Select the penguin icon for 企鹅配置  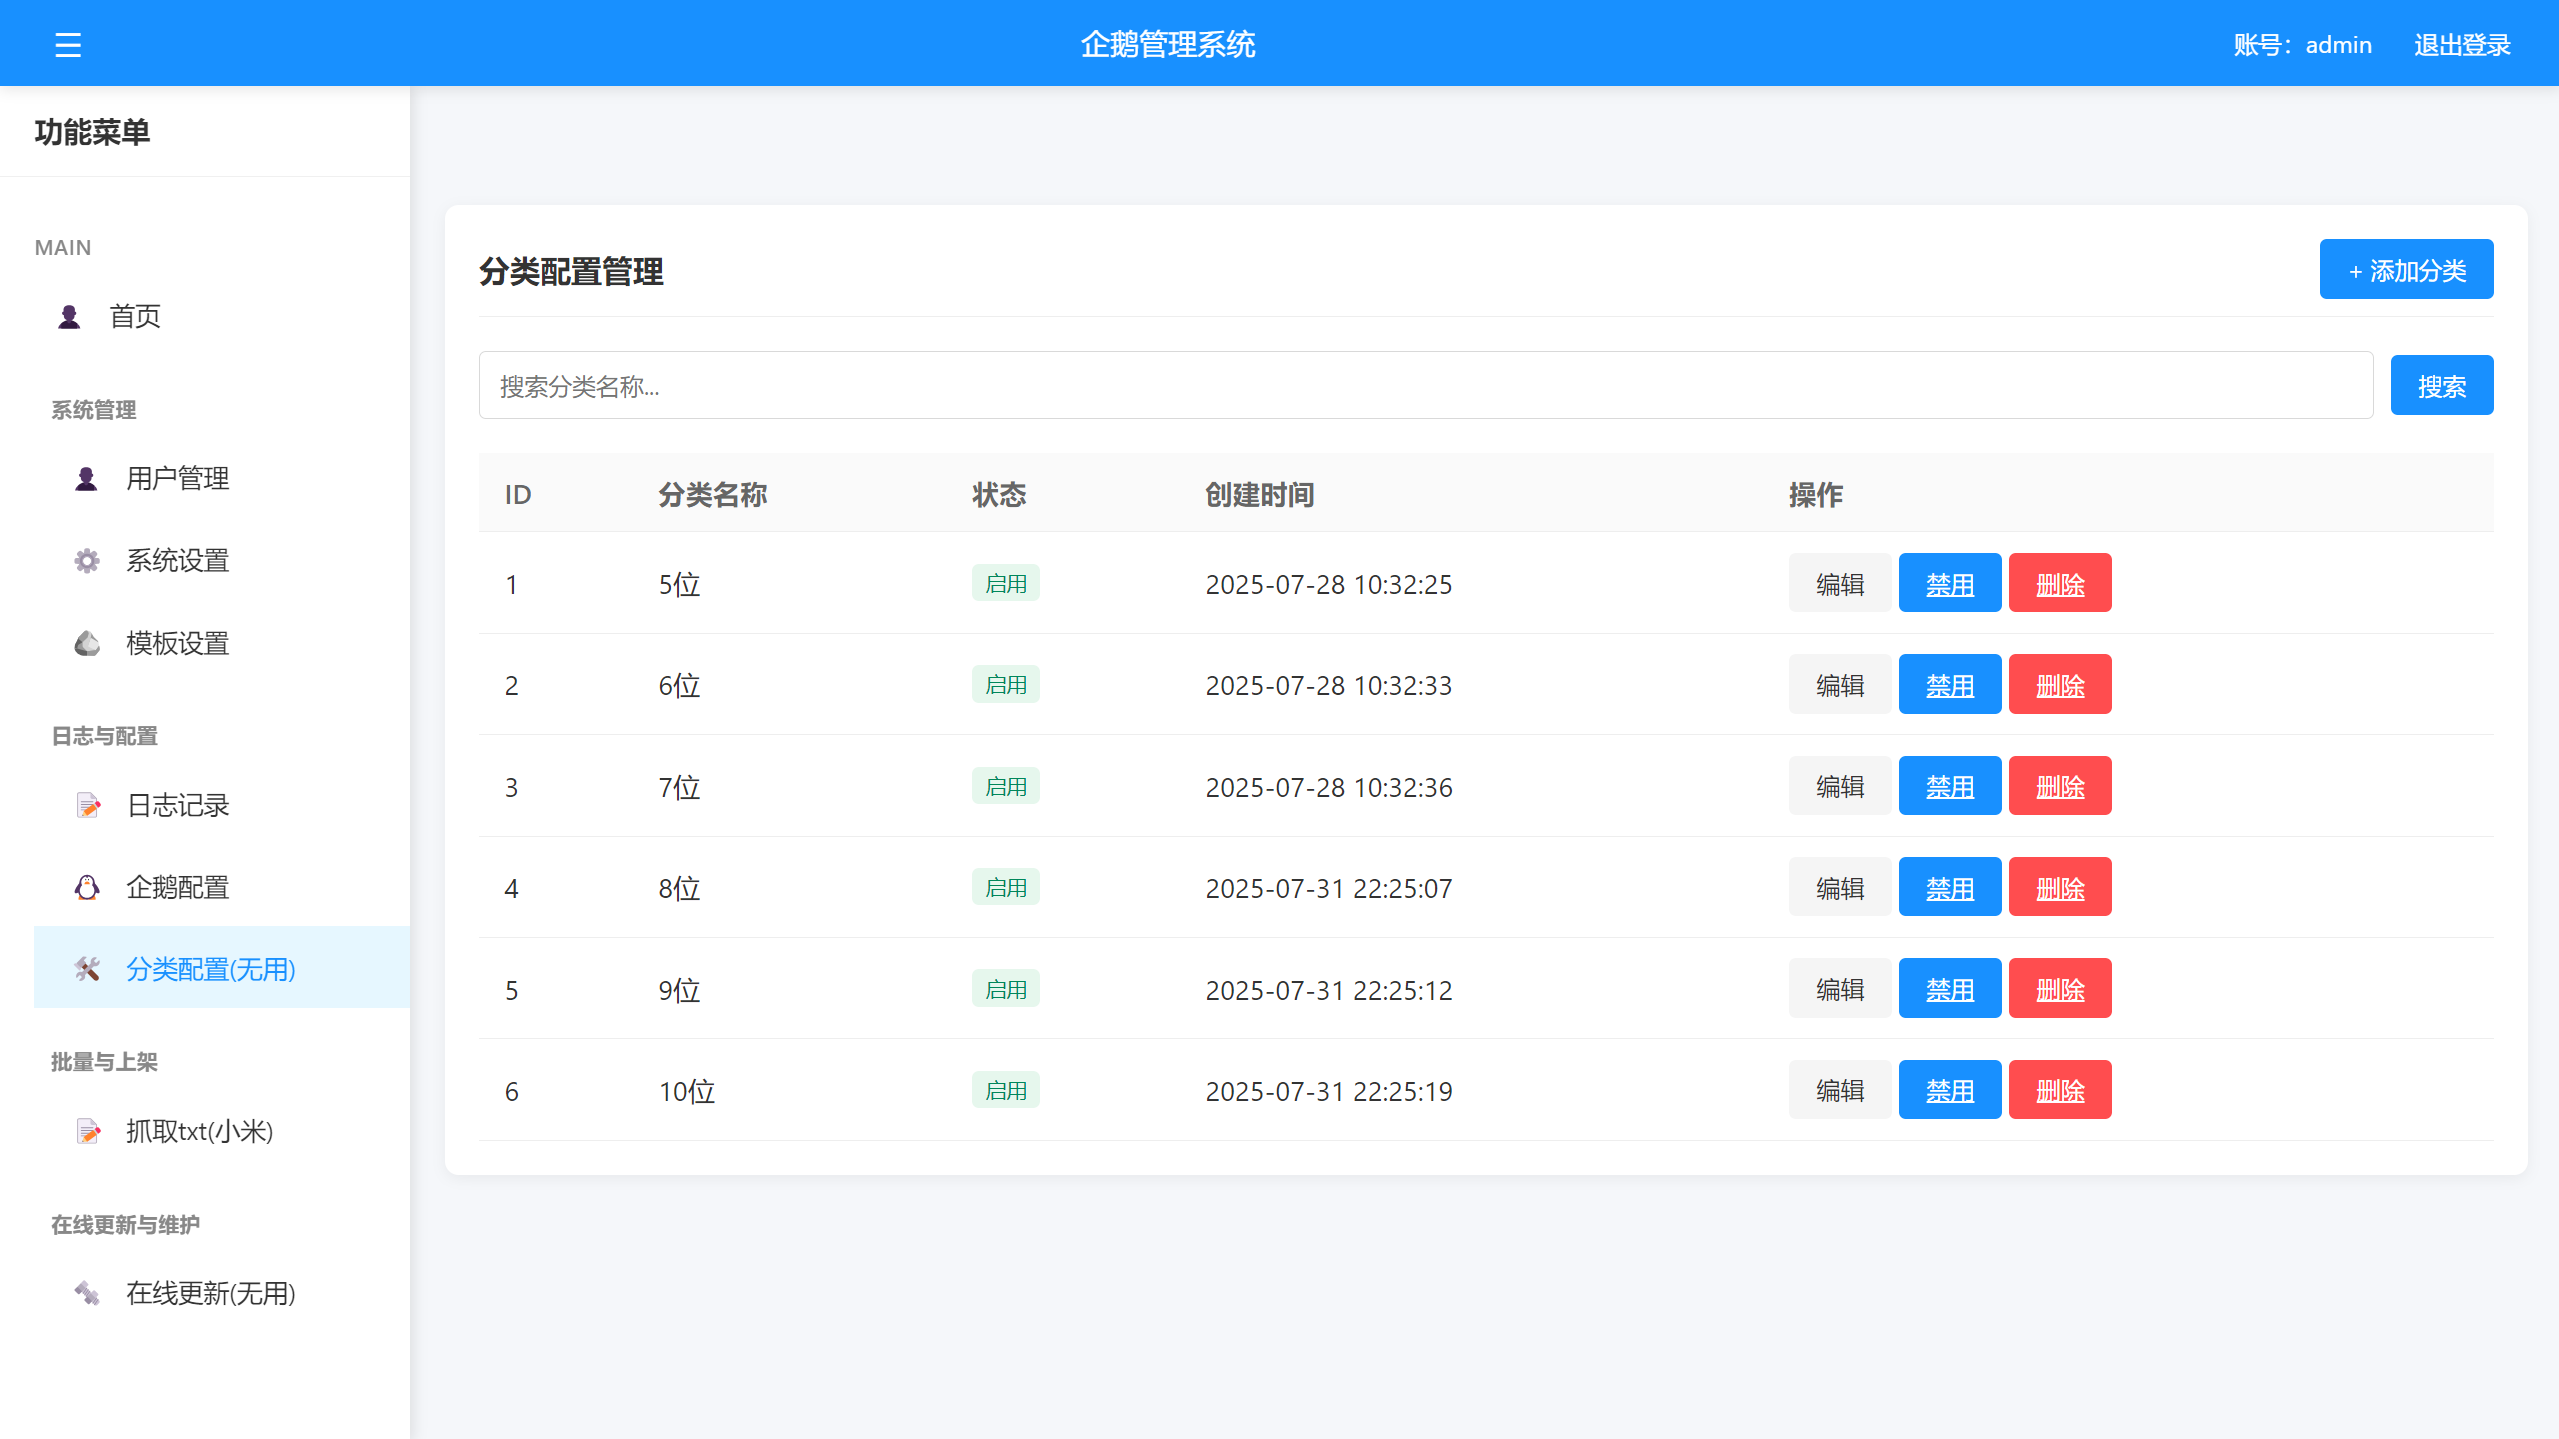click(x=87, y=887)
